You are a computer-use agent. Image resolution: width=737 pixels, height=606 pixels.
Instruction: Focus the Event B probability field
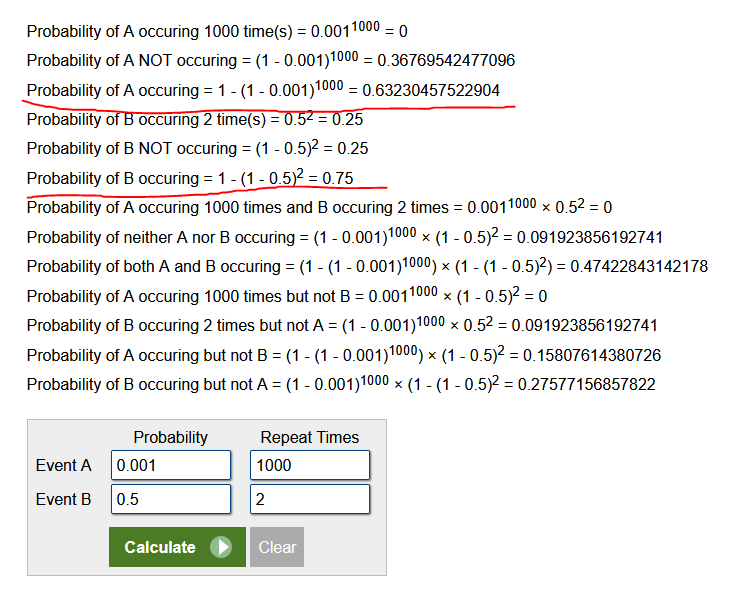[x=171, y=499]
